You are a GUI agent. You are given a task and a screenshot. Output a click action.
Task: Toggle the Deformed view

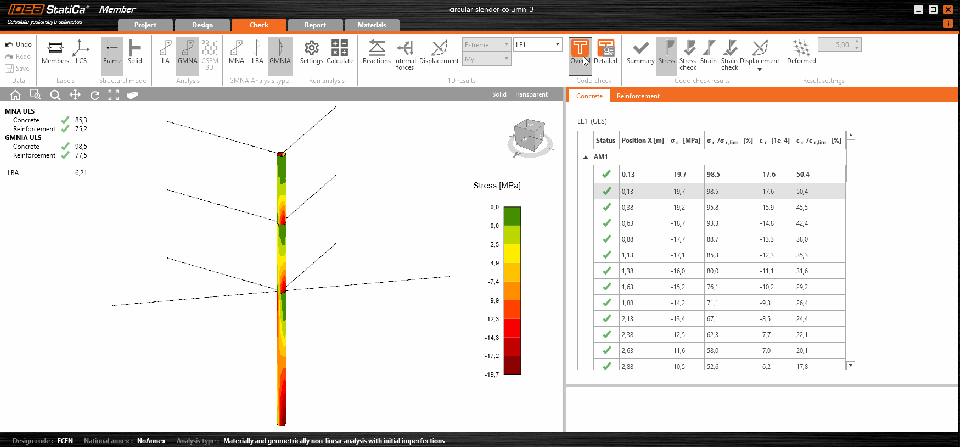coord(801,53)
